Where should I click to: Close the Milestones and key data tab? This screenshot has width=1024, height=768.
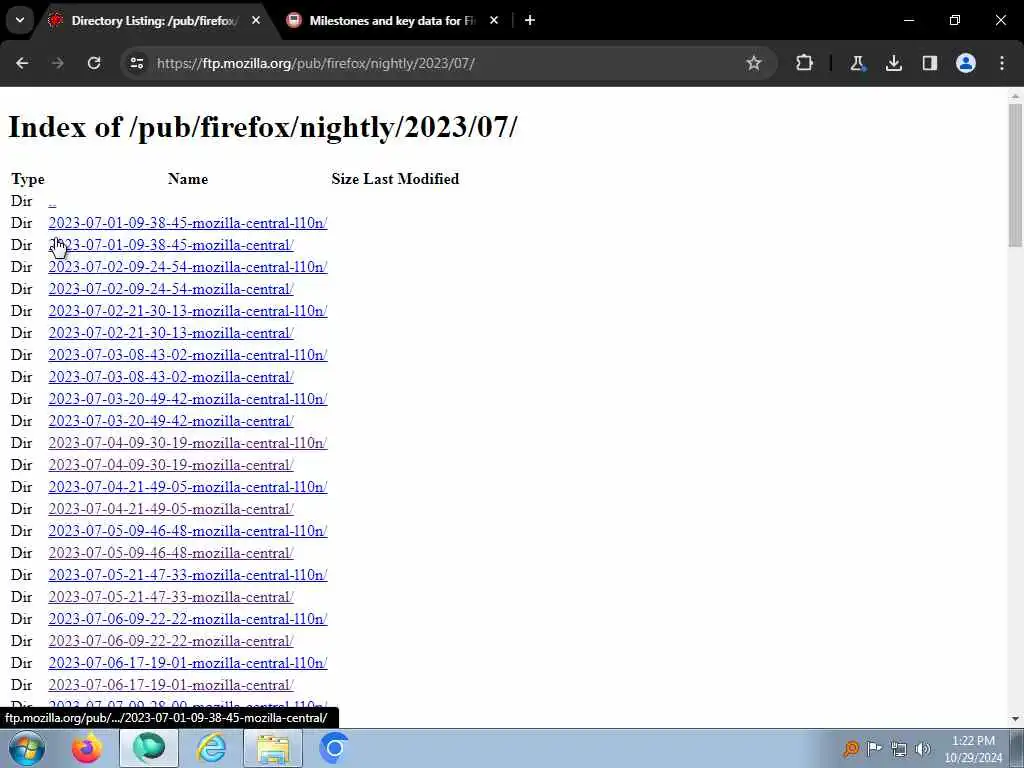pyautogui.click(x=494, y=20)
